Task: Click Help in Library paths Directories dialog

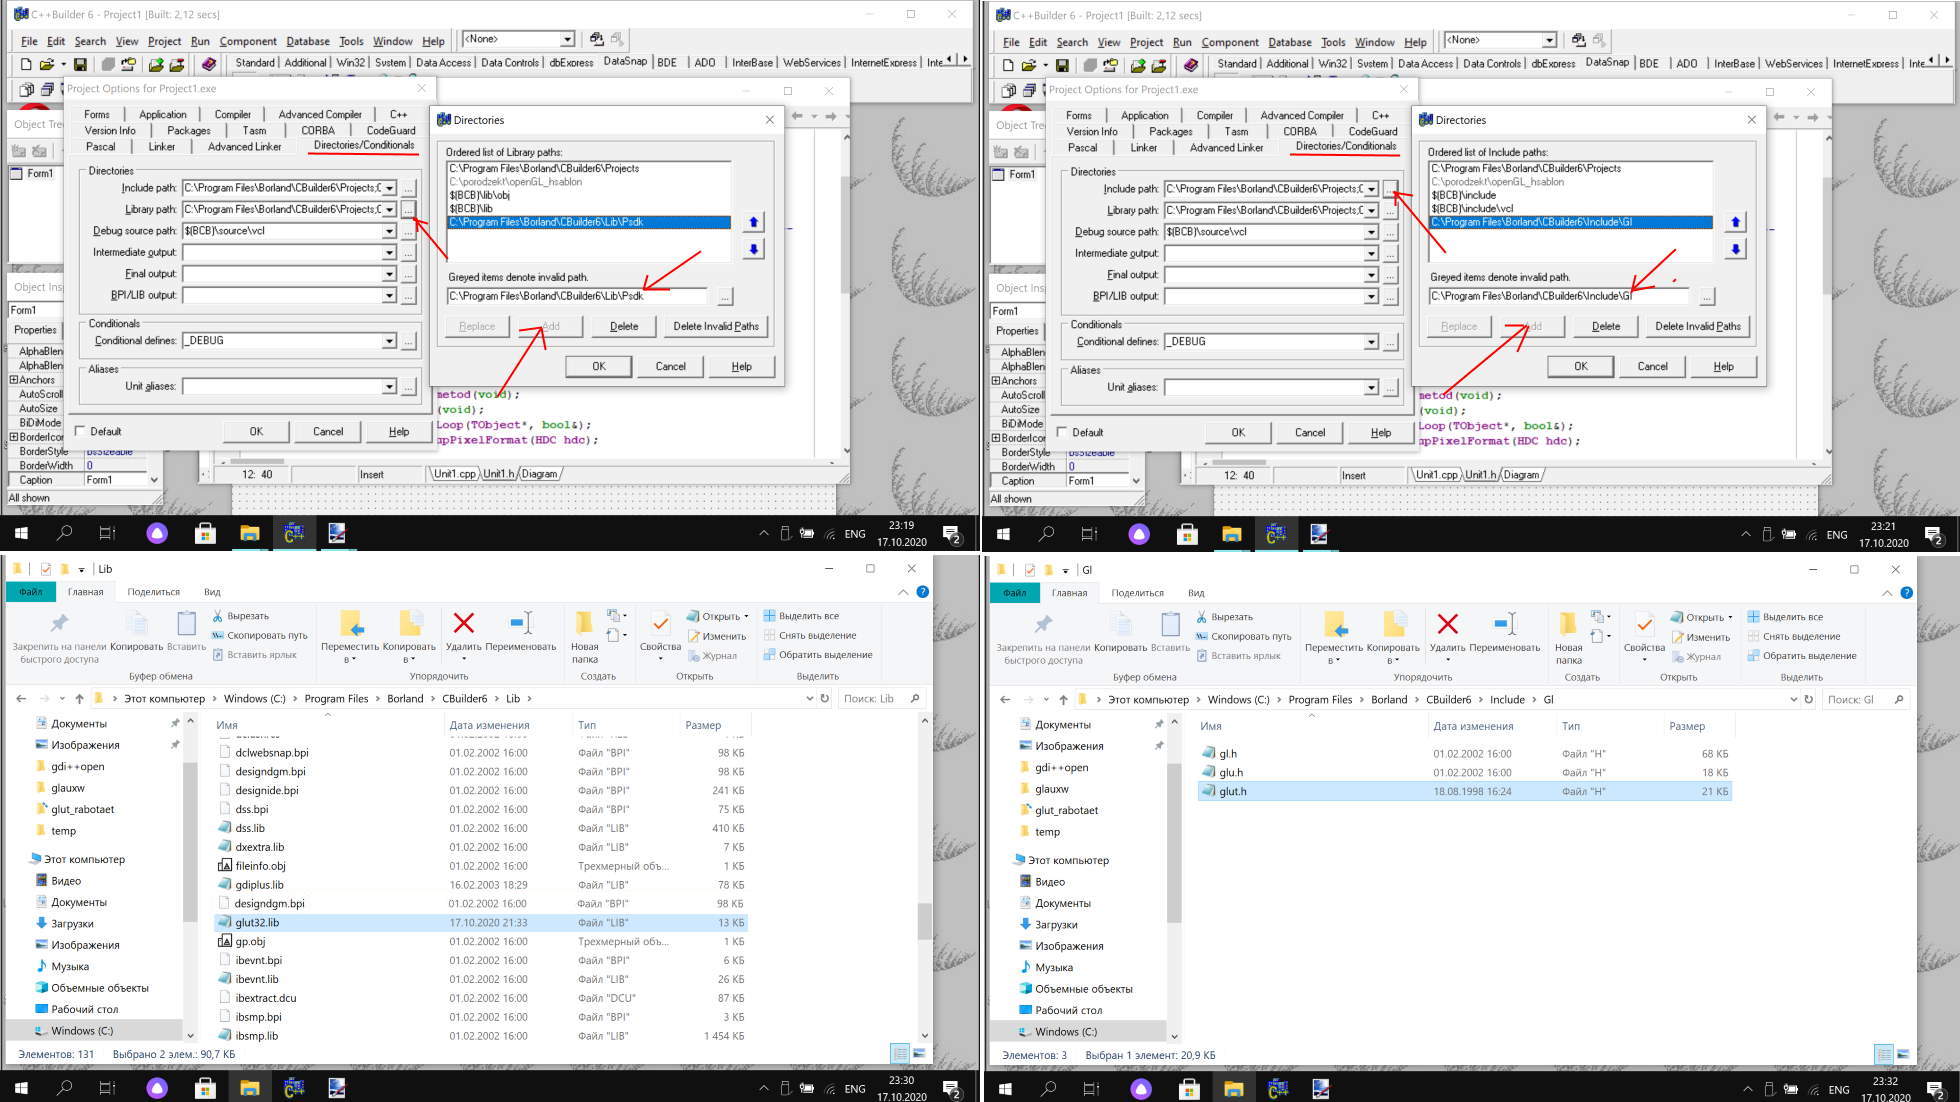Action: pos(741,366)
